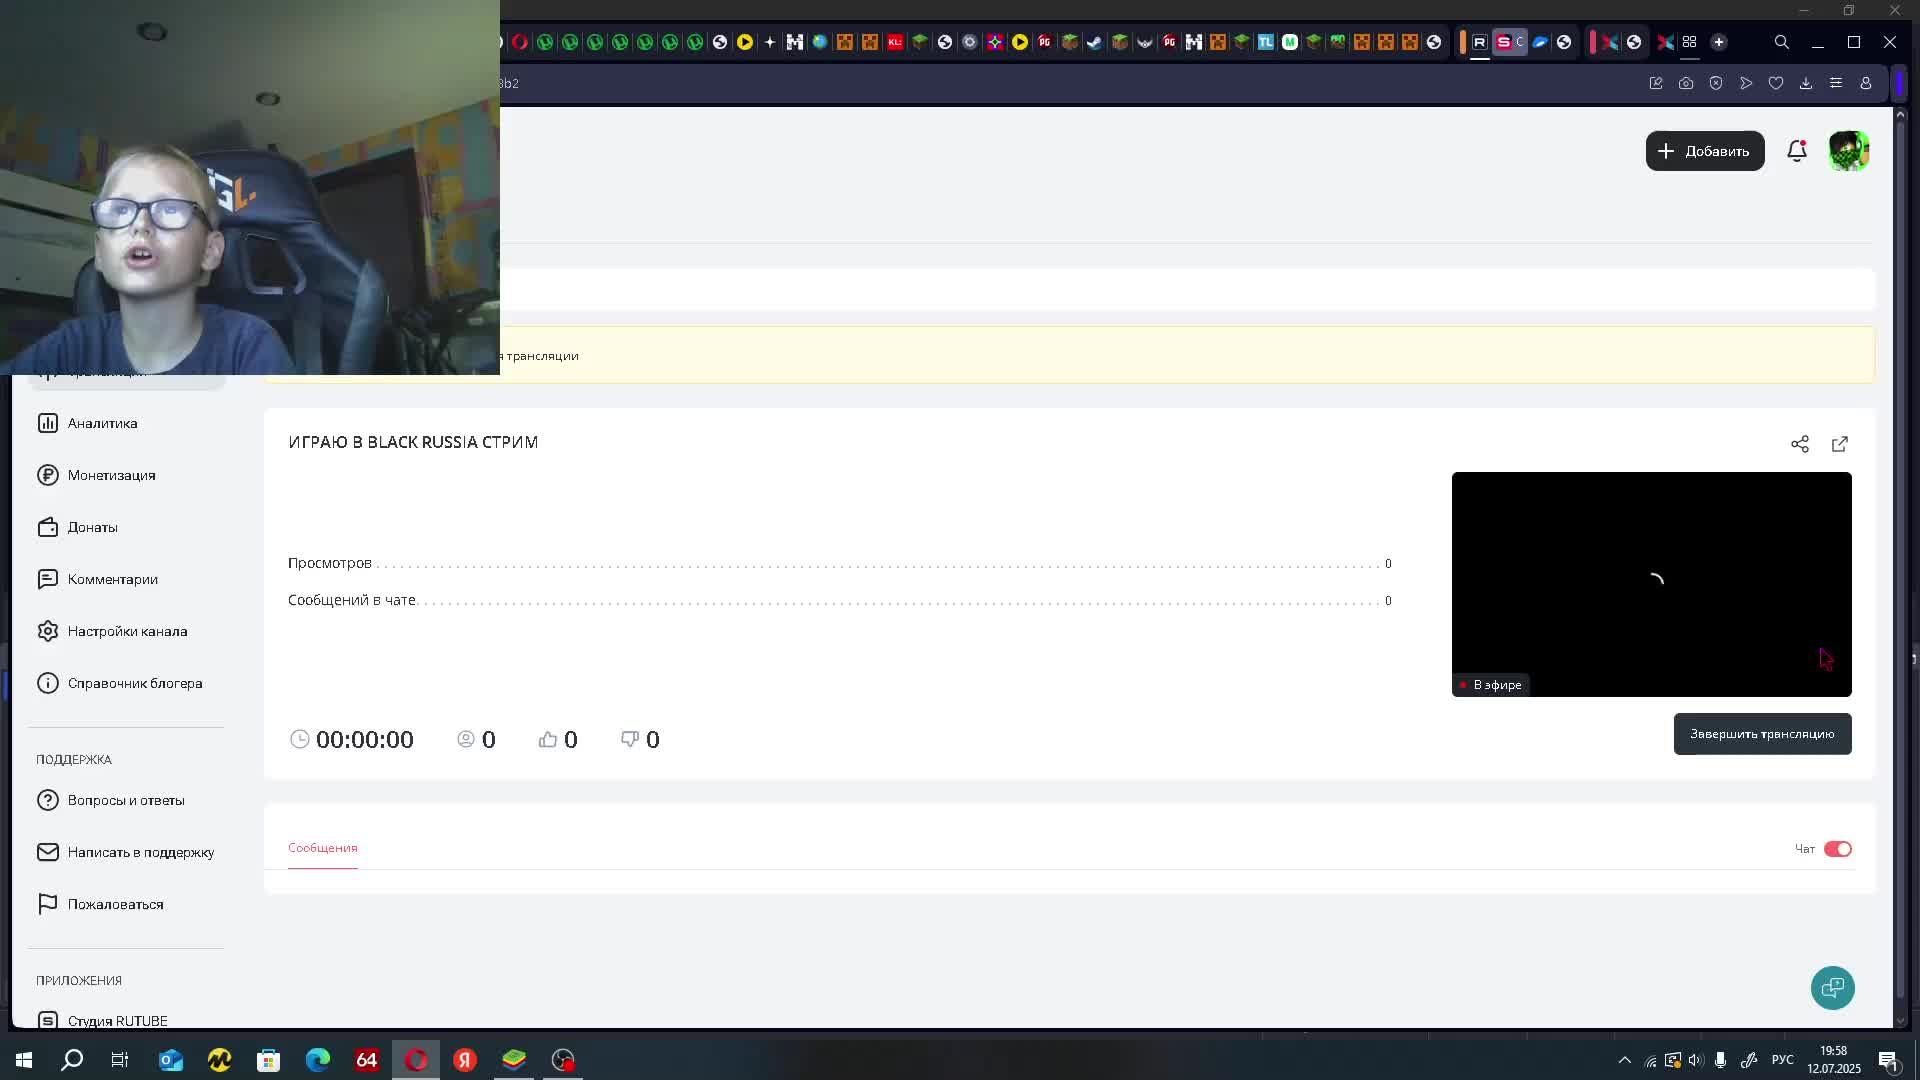The image size is (1920, 1080).
Task: Open the stream share icon
Action: [1800, 444]
